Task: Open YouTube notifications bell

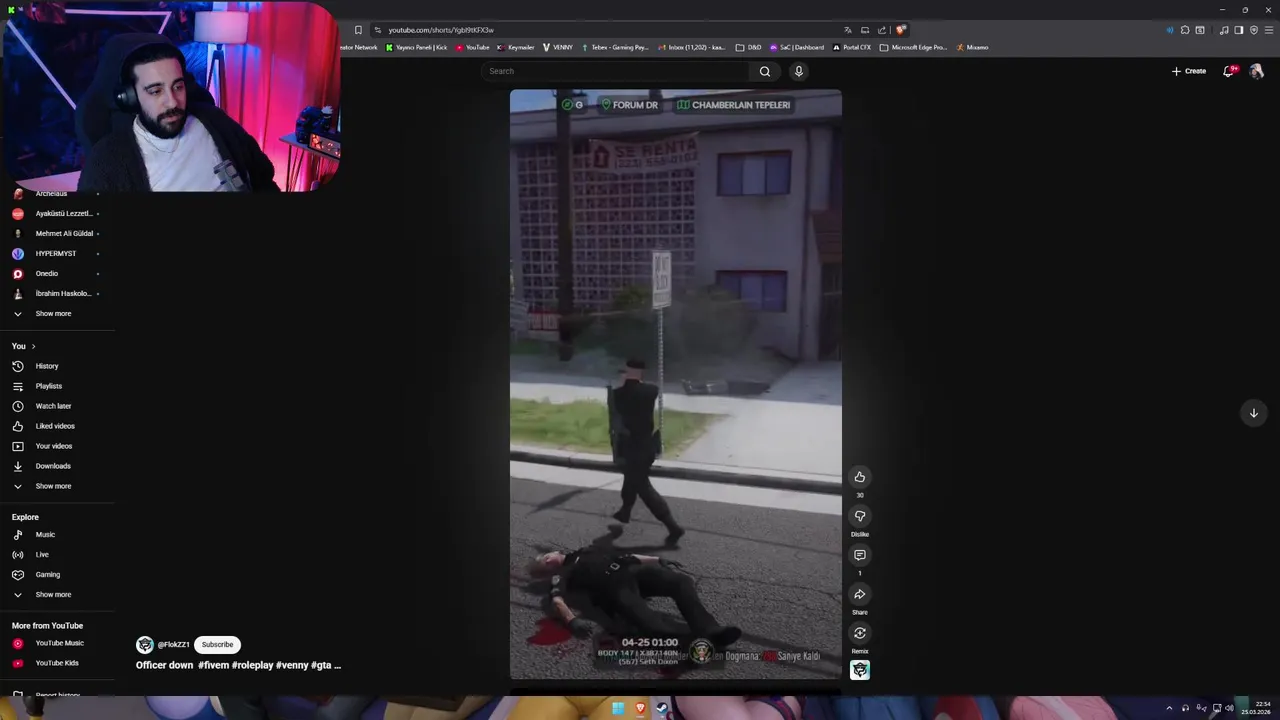Action: [x=1229, y=71]
